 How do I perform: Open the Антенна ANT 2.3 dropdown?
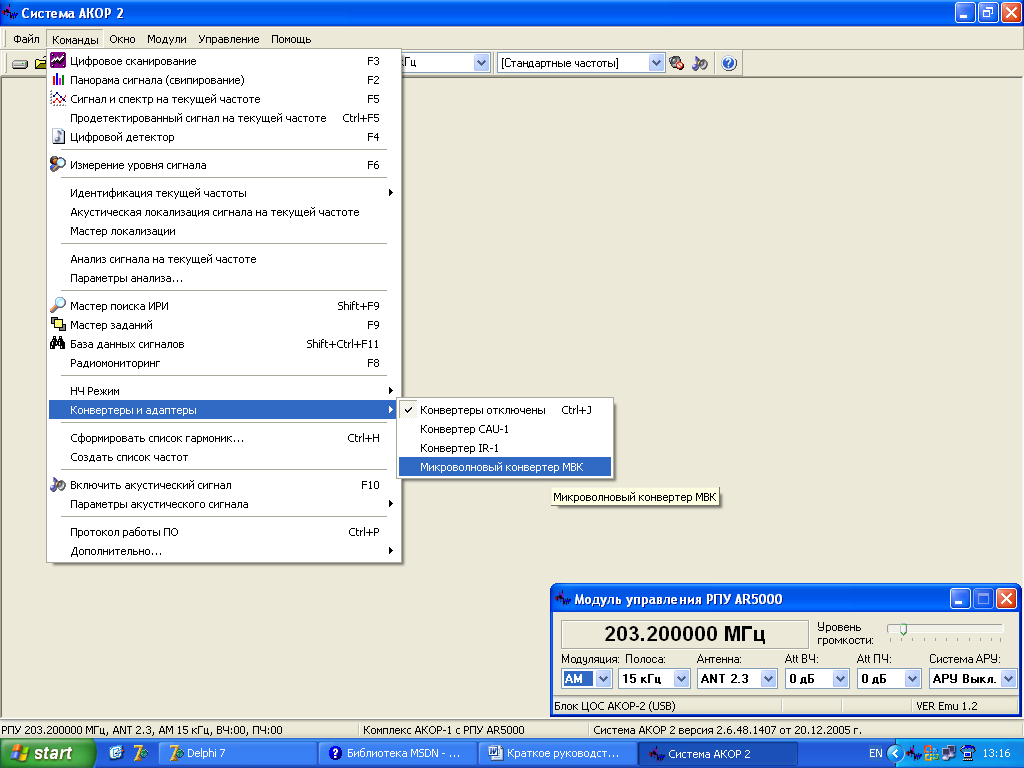coord(769,679)
